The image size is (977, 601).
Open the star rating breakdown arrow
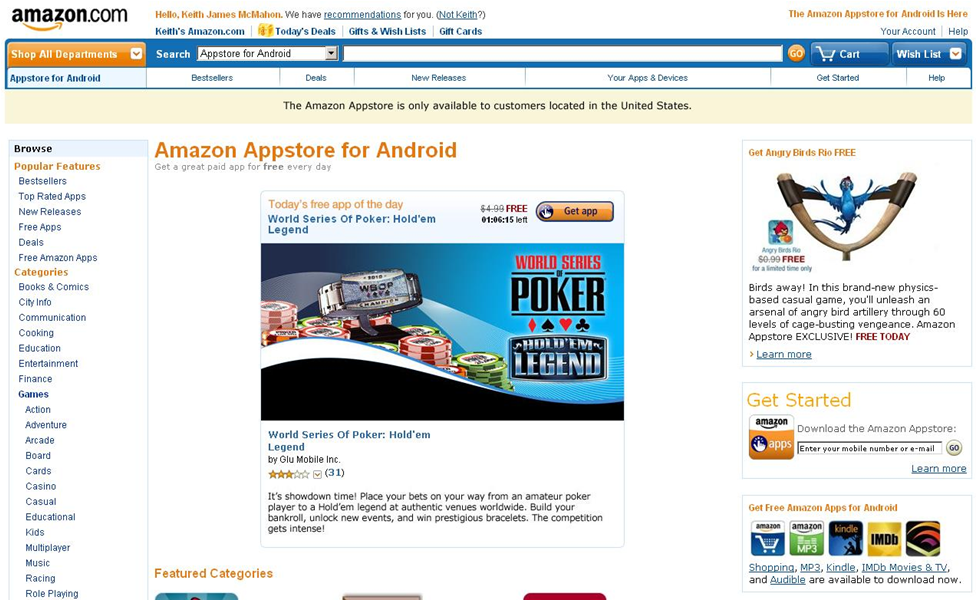point(317,475)
